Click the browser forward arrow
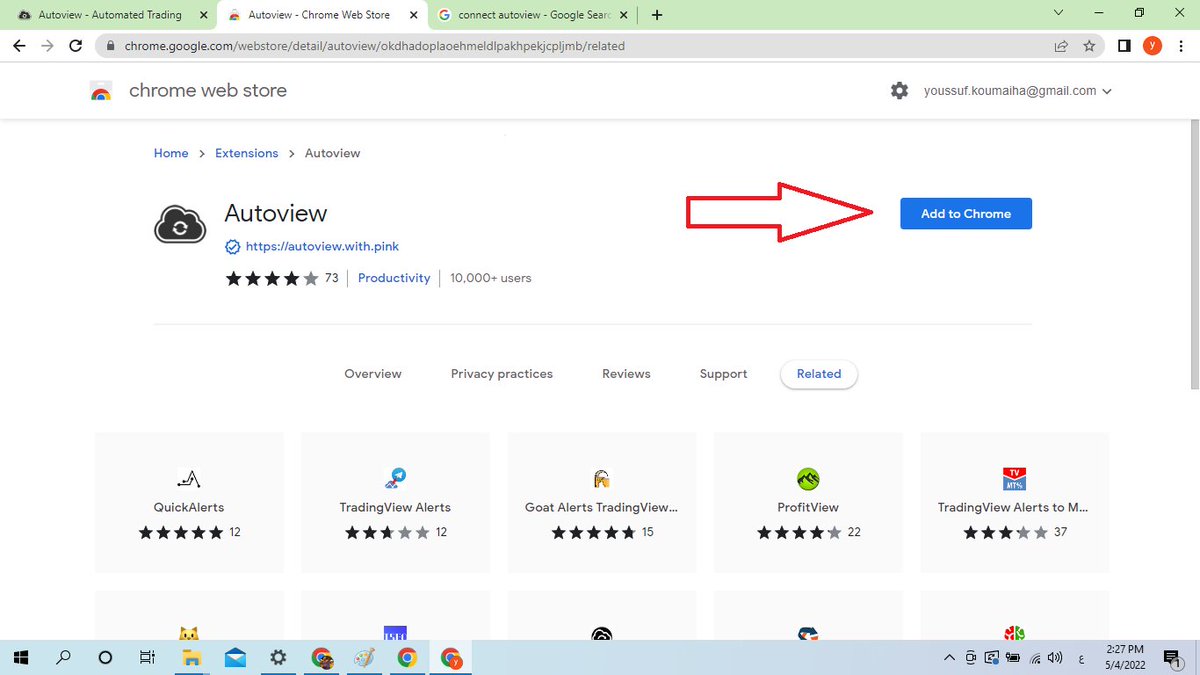Viewport: 1200px width, 675px height. (x=47, y=46)
